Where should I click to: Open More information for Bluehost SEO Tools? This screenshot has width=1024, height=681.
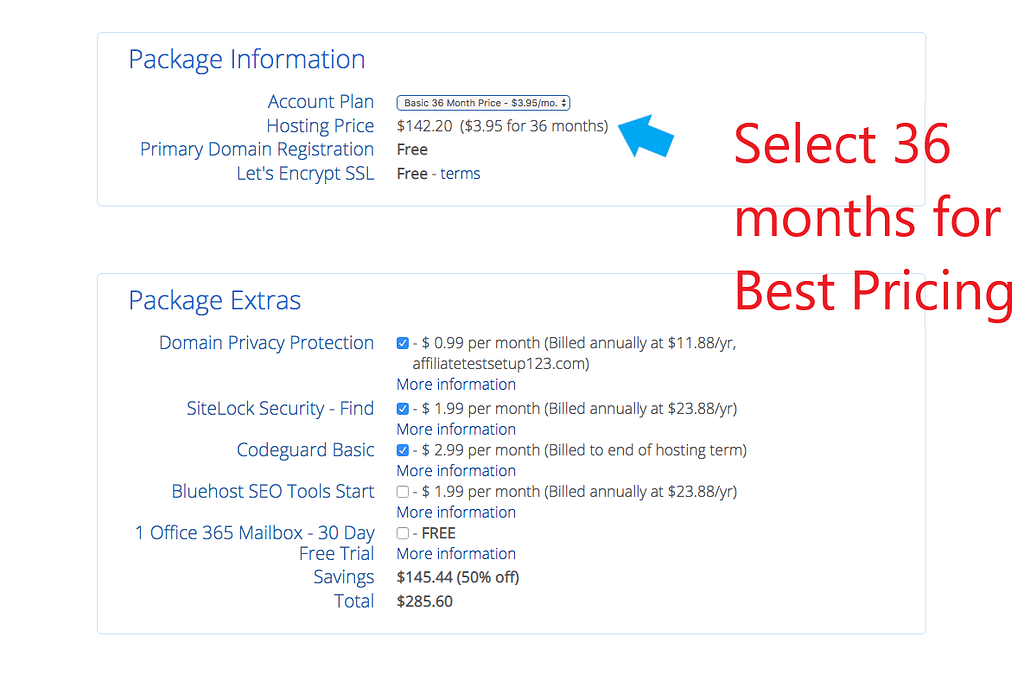[456, 511]
